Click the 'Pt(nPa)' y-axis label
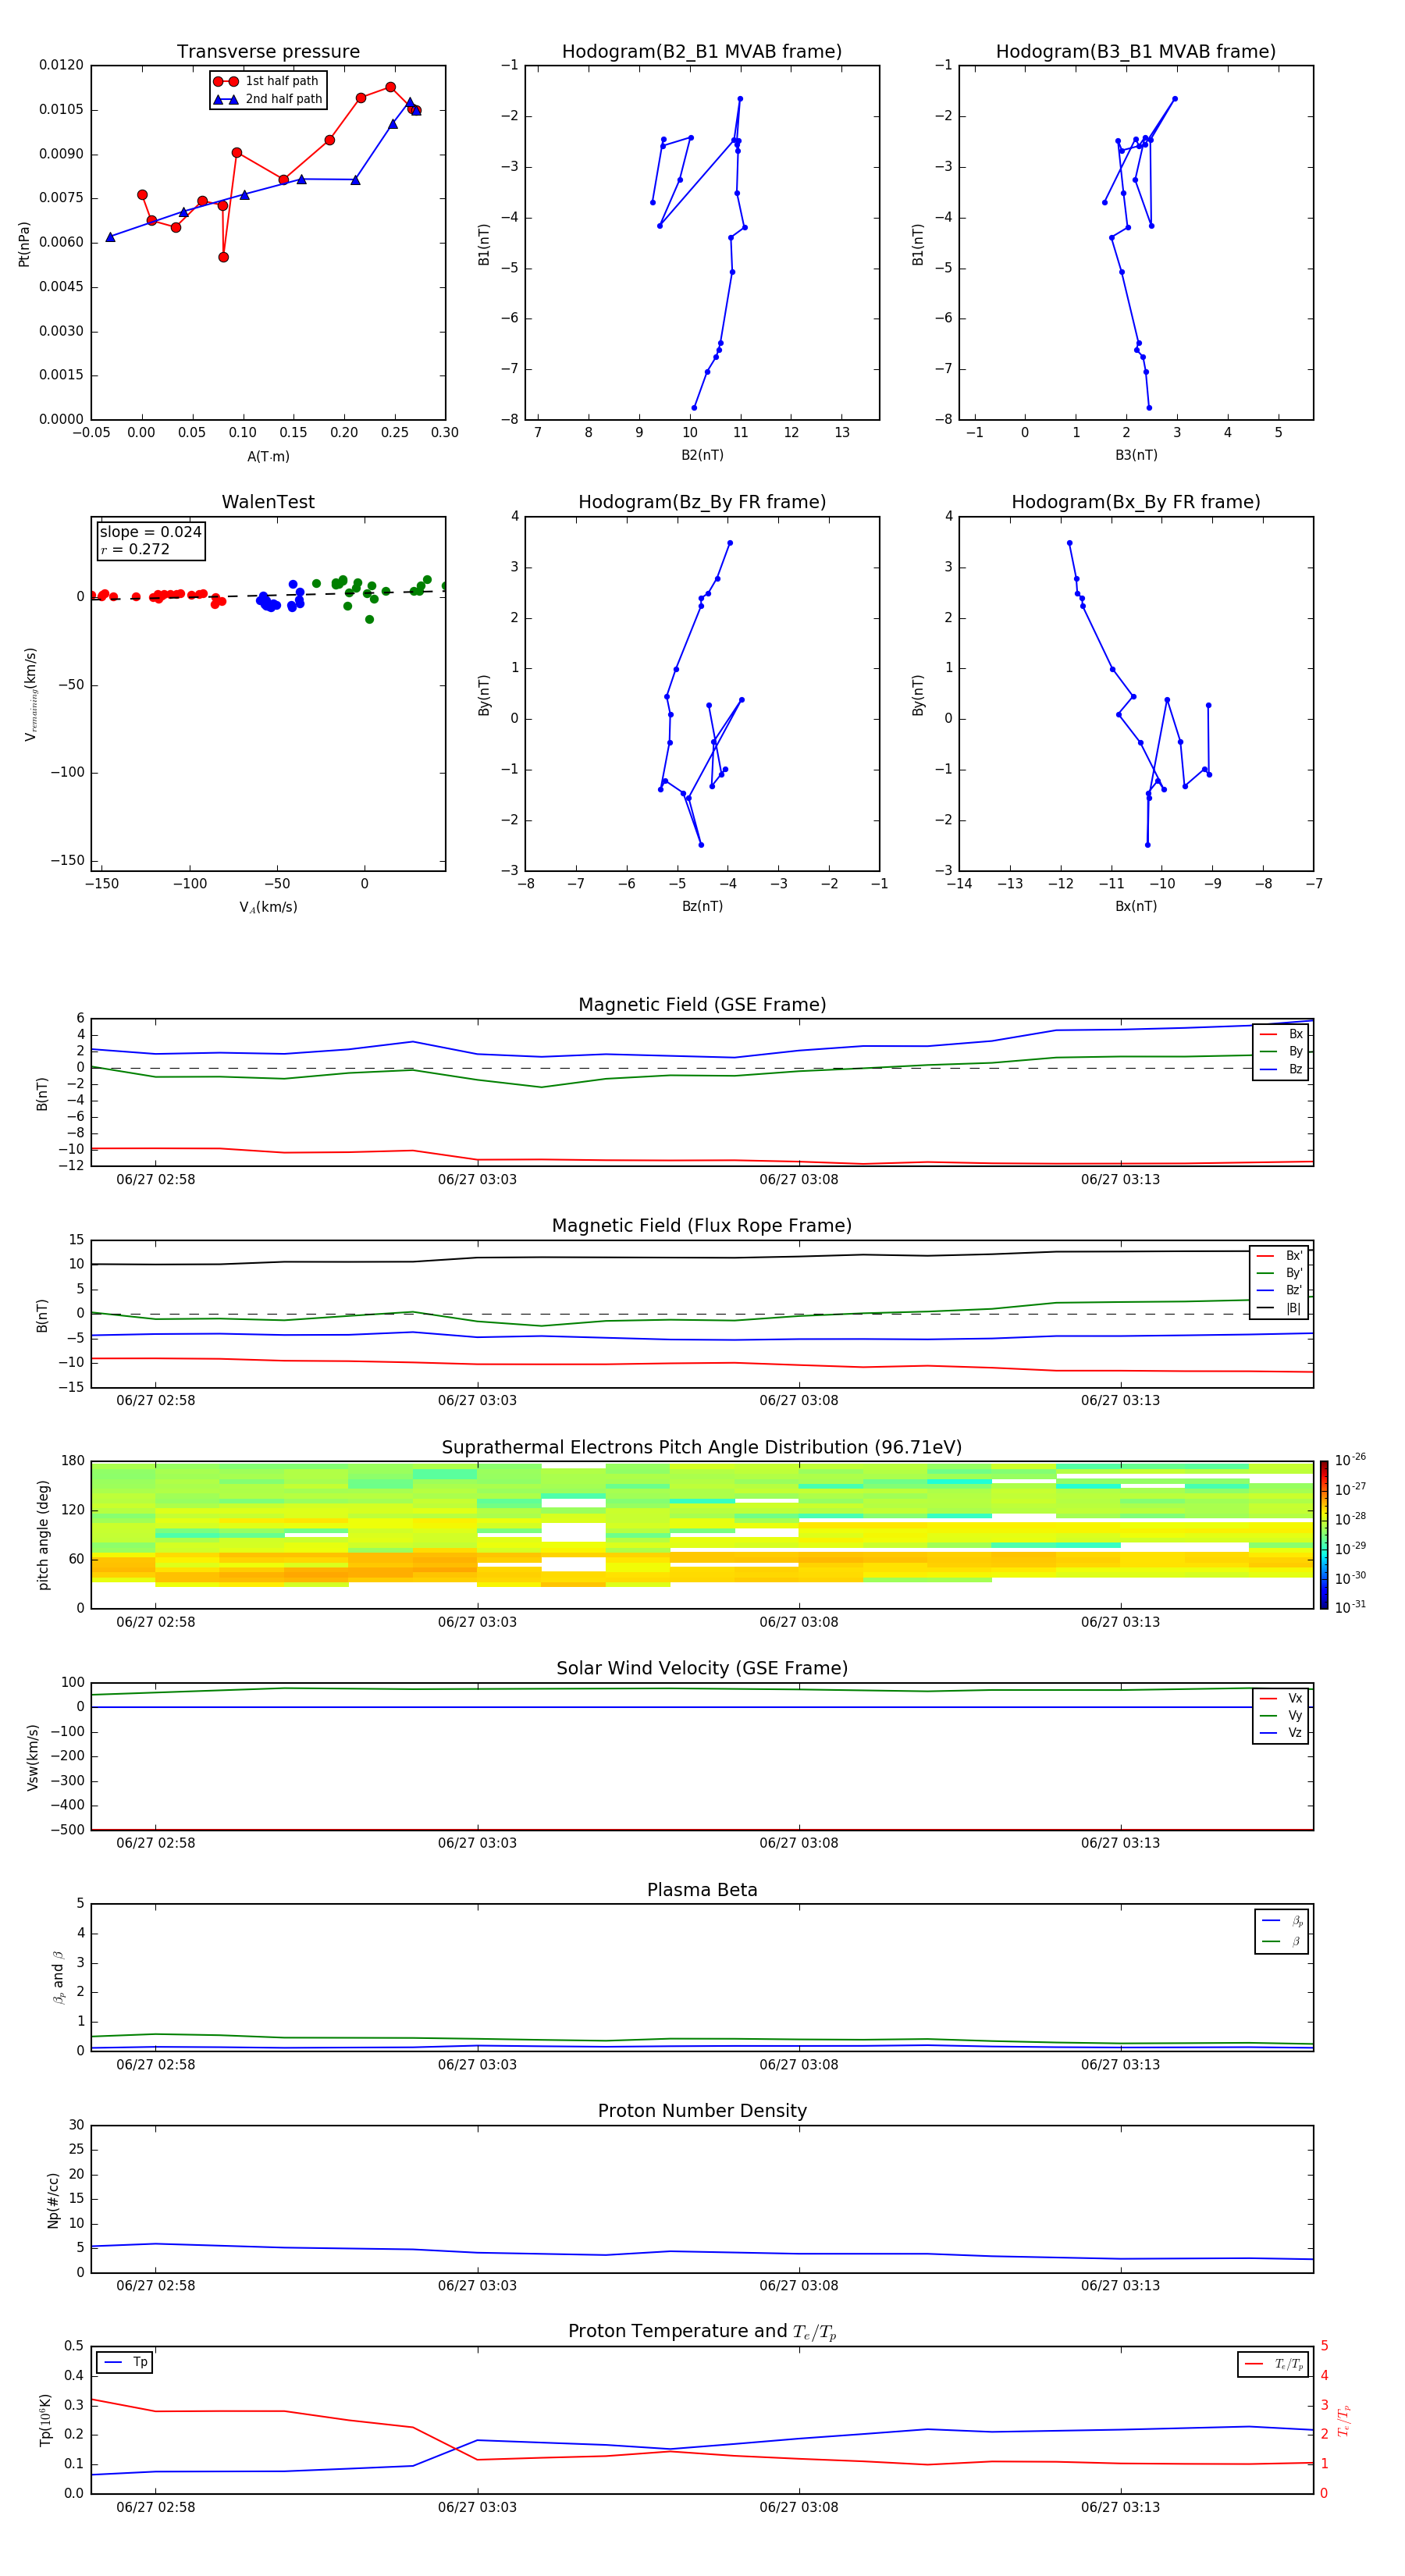The image size is (1405, 2576). click(x=24, y=244)
